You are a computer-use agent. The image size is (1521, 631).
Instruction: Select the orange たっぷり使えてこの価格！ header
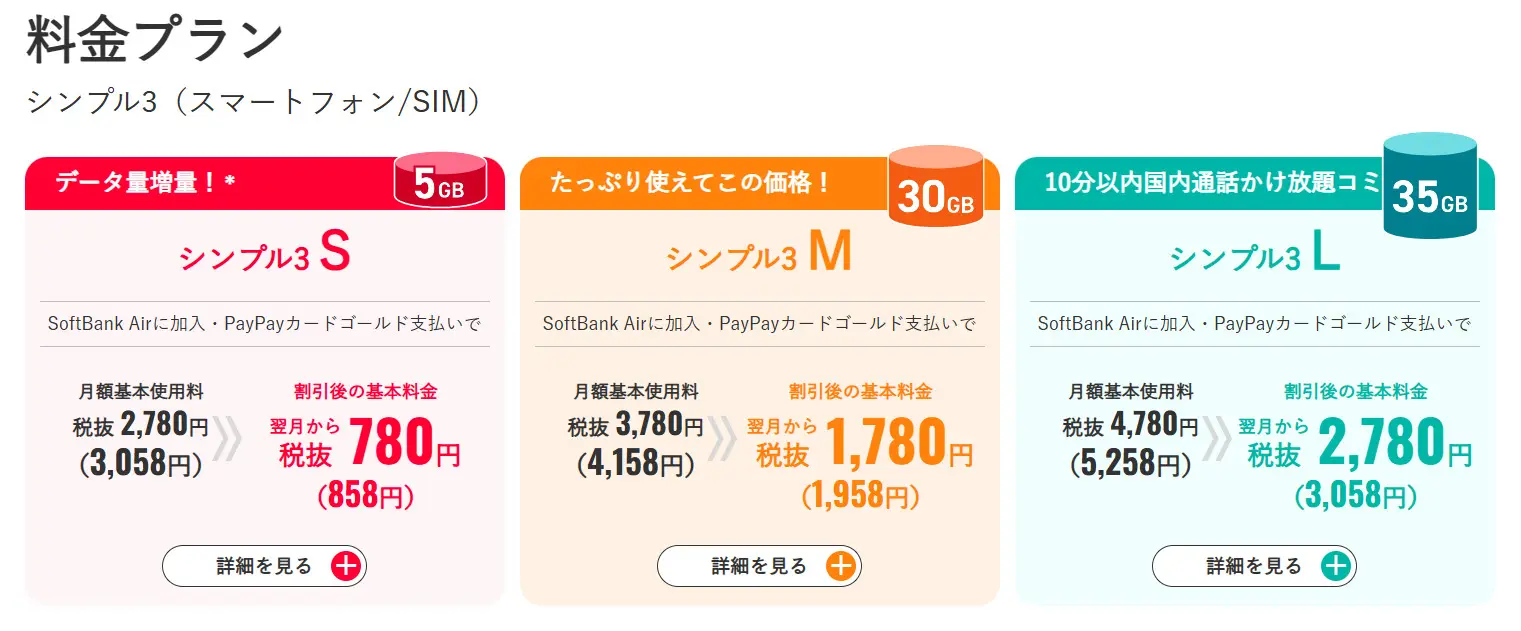(690, 184)
